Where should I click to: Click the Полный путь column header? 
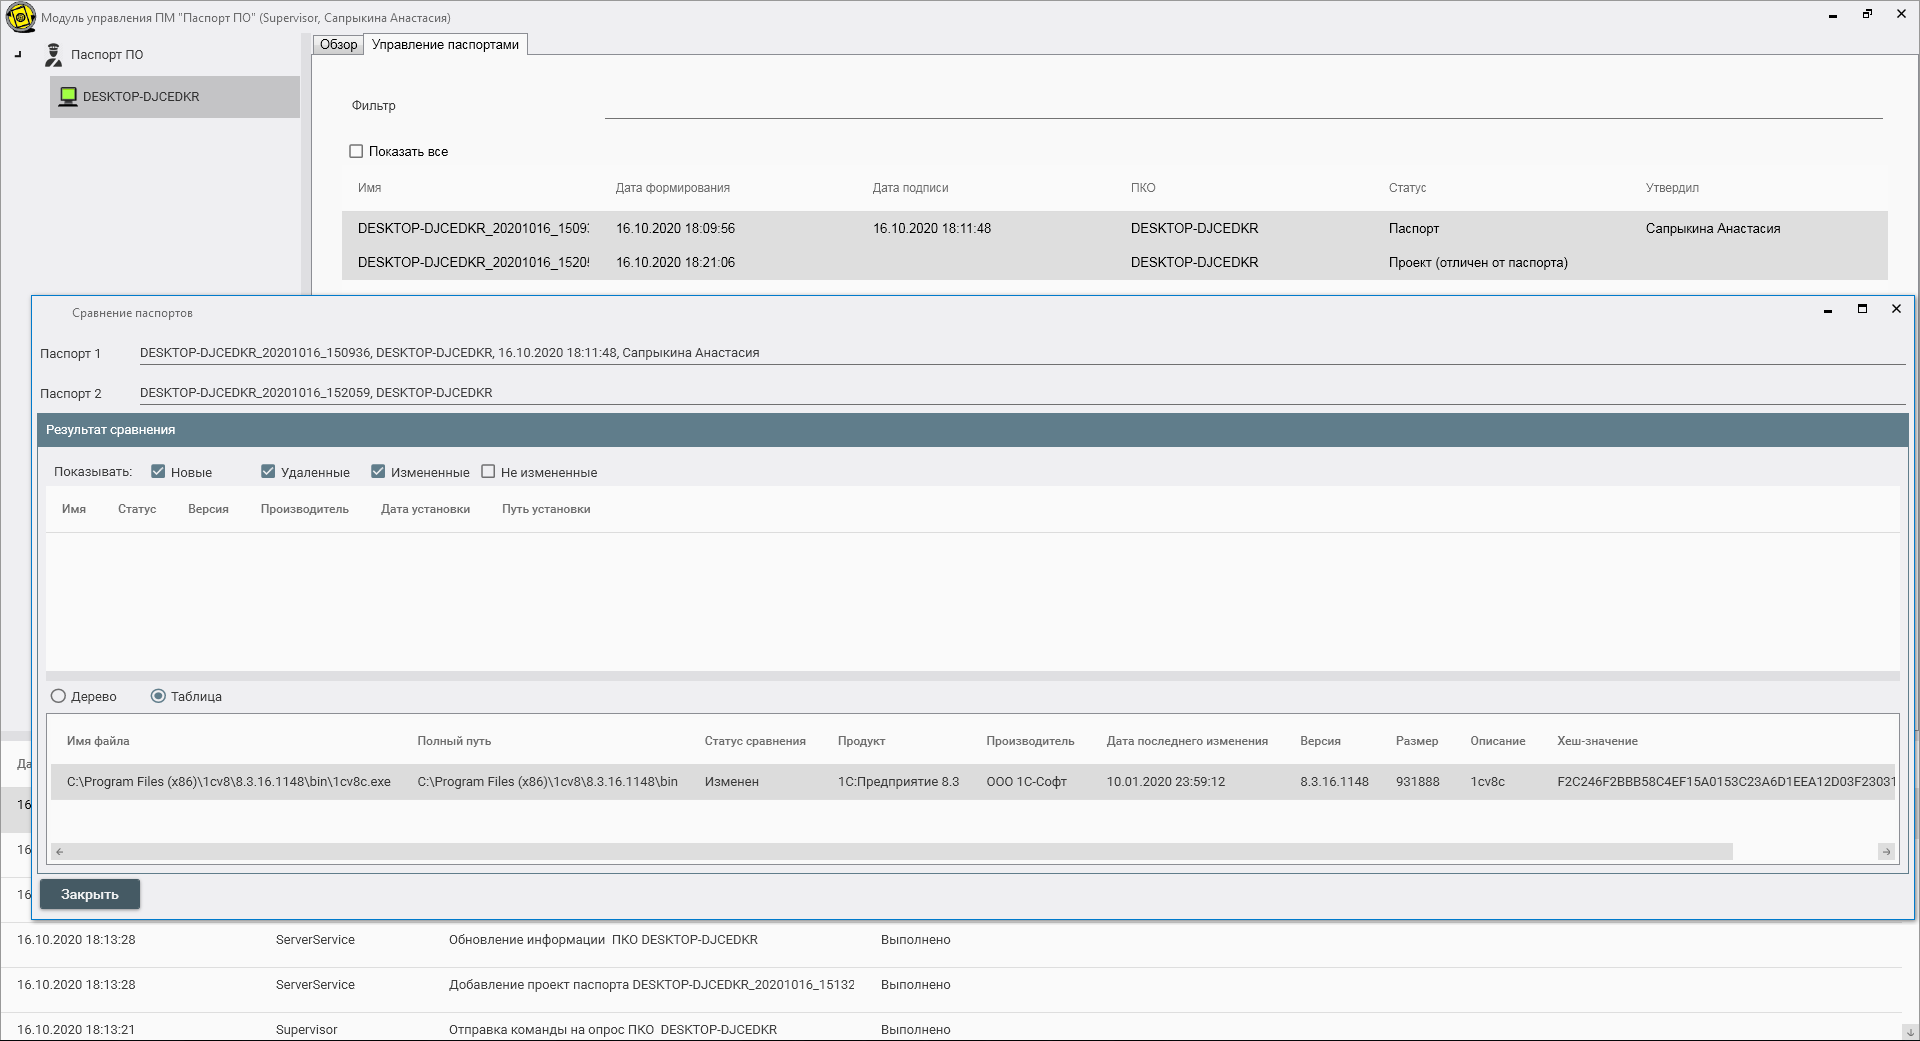coord(454,741)
